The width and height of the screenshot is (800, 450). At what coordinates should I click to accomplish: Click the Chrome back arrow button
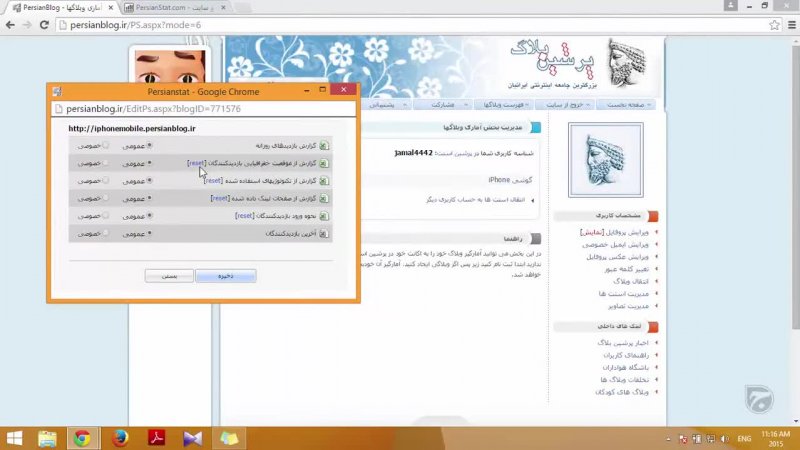click(x=10, y=24)
